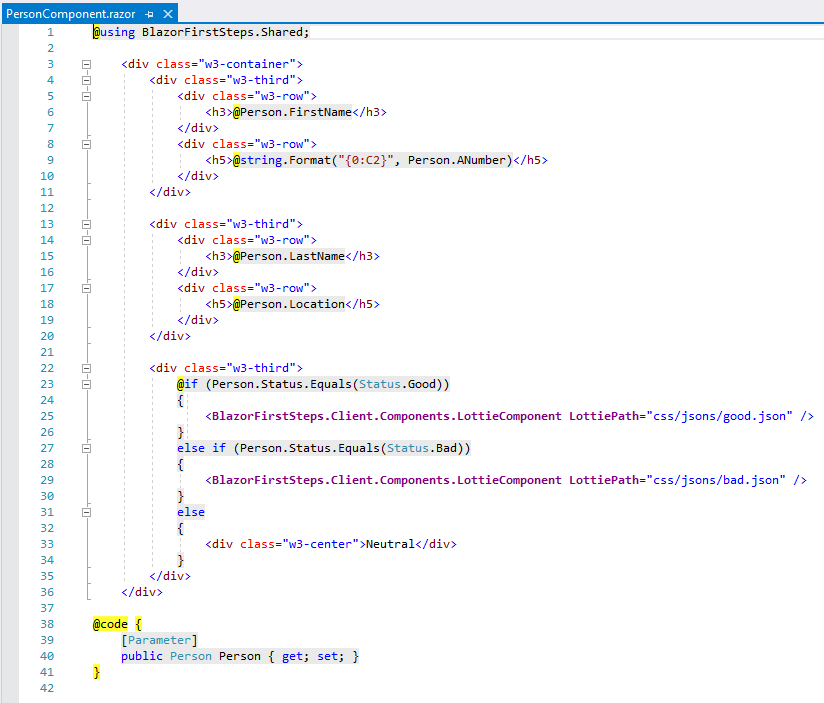Screen dimensions: 824x703
Task: Click the set; accessor on line 40
Action: coord(331,656)
